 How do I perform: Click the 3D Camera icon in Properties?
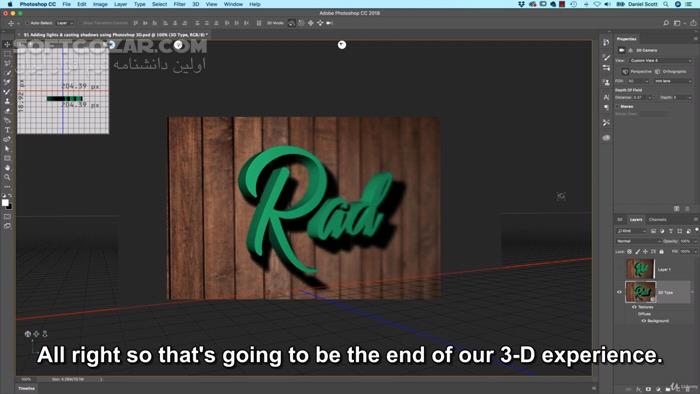point(621,50)
